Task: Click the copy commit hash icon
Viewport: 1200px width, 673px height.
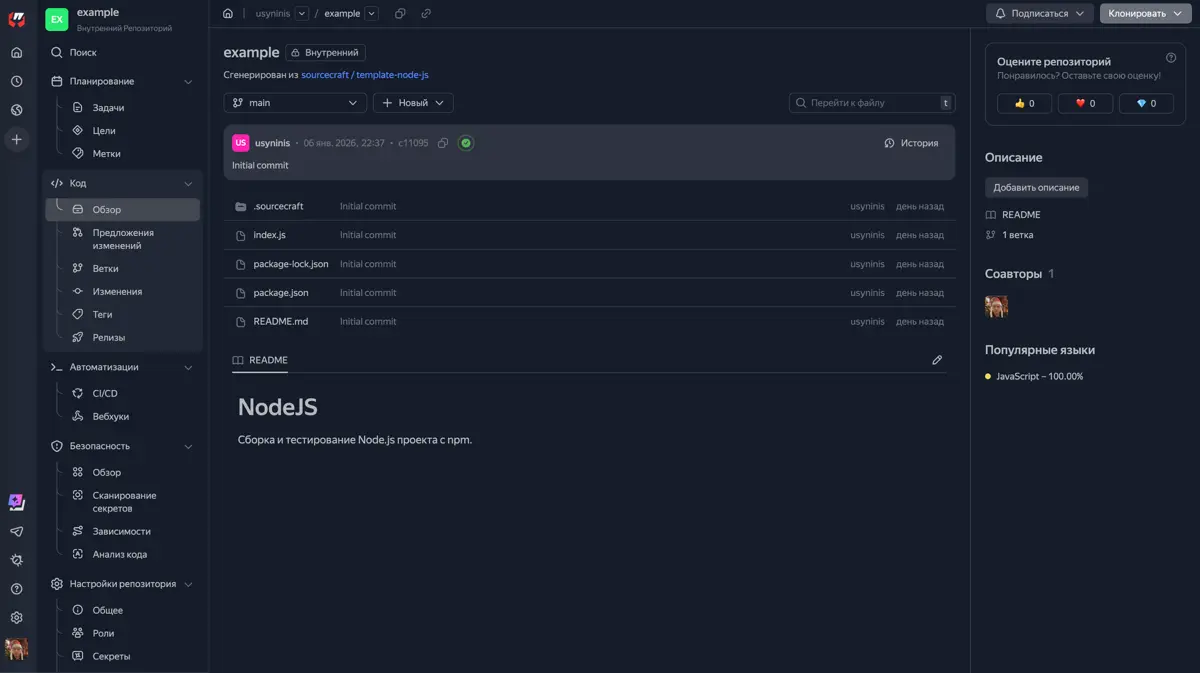Action: click(442, 143)
